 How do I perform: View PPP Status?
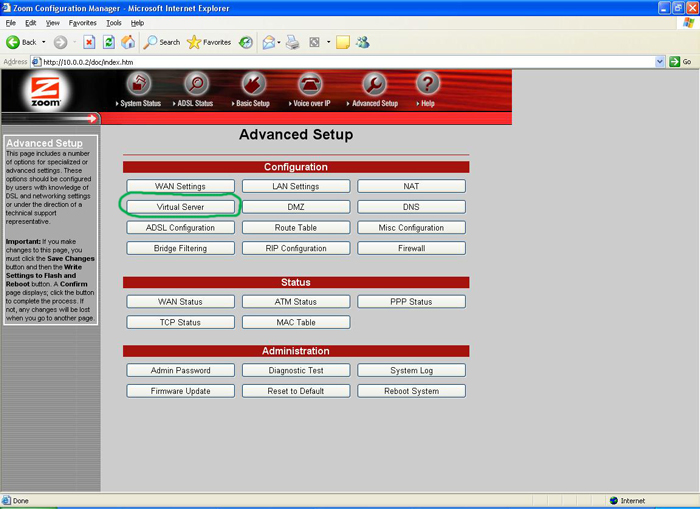(x=411, y=301)
